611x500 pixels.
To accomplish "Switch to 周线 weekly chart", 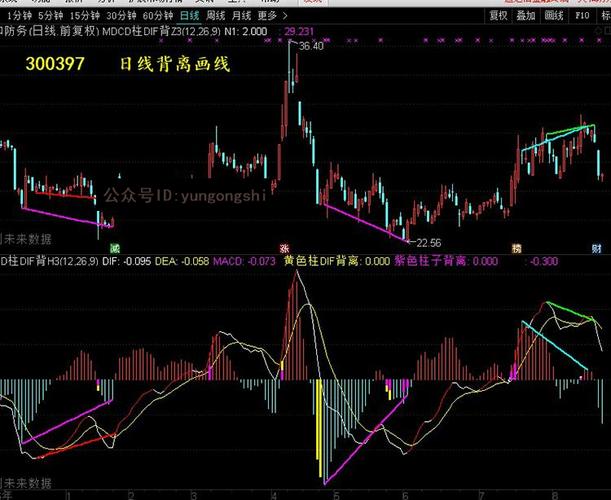I will pyautogui.click(x=215, y=16).
